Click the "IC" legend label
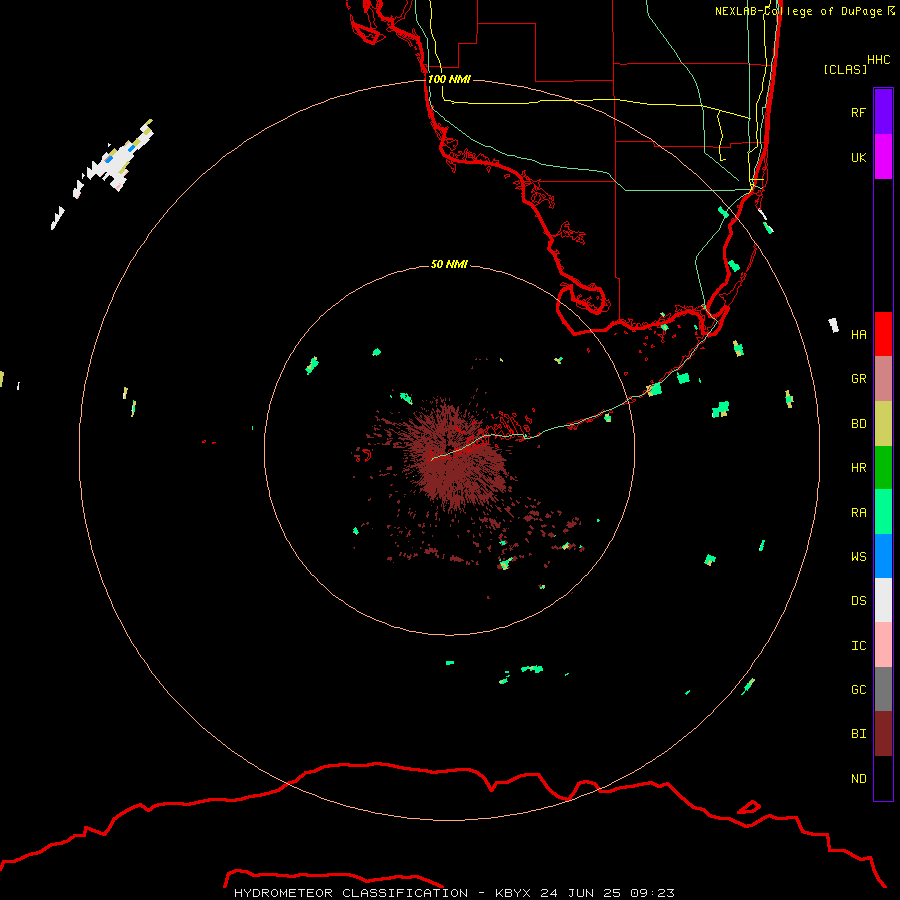Viewport: 900px width, 900px height. coord(858,646)
